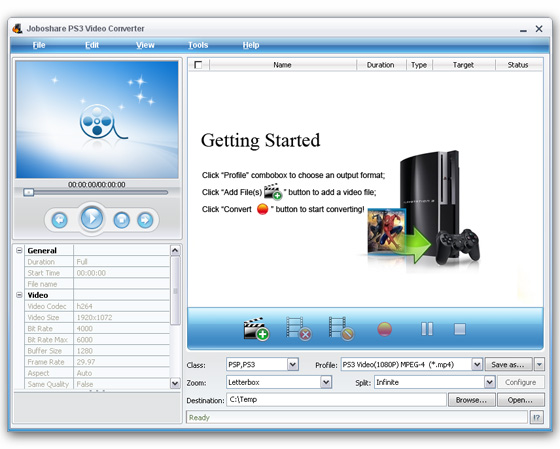The height and width of the screenshot is (449, 560).
Task: Click the stop button in the preview player
Action: pyautogui.click(x=121, y=220)
